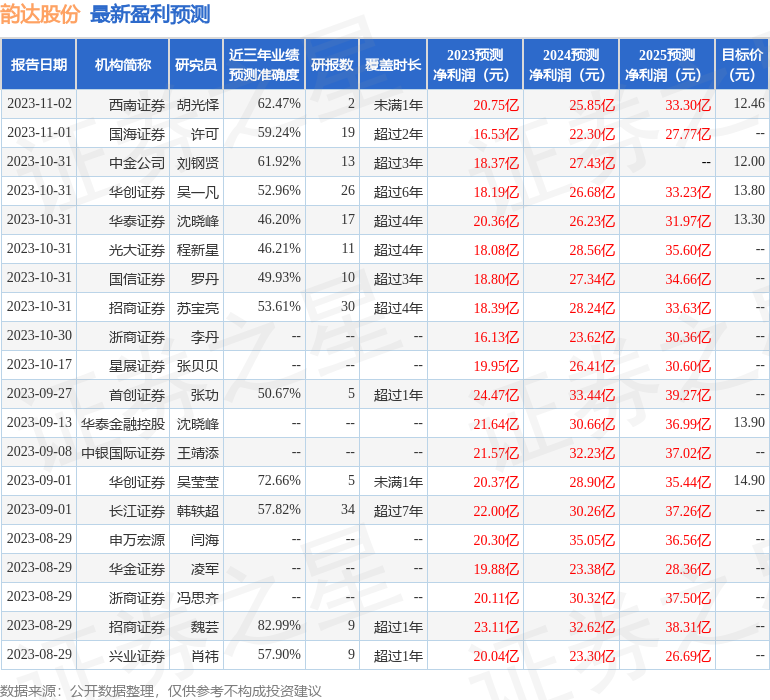Click the date 2023-09-27

tap(39, 393)
